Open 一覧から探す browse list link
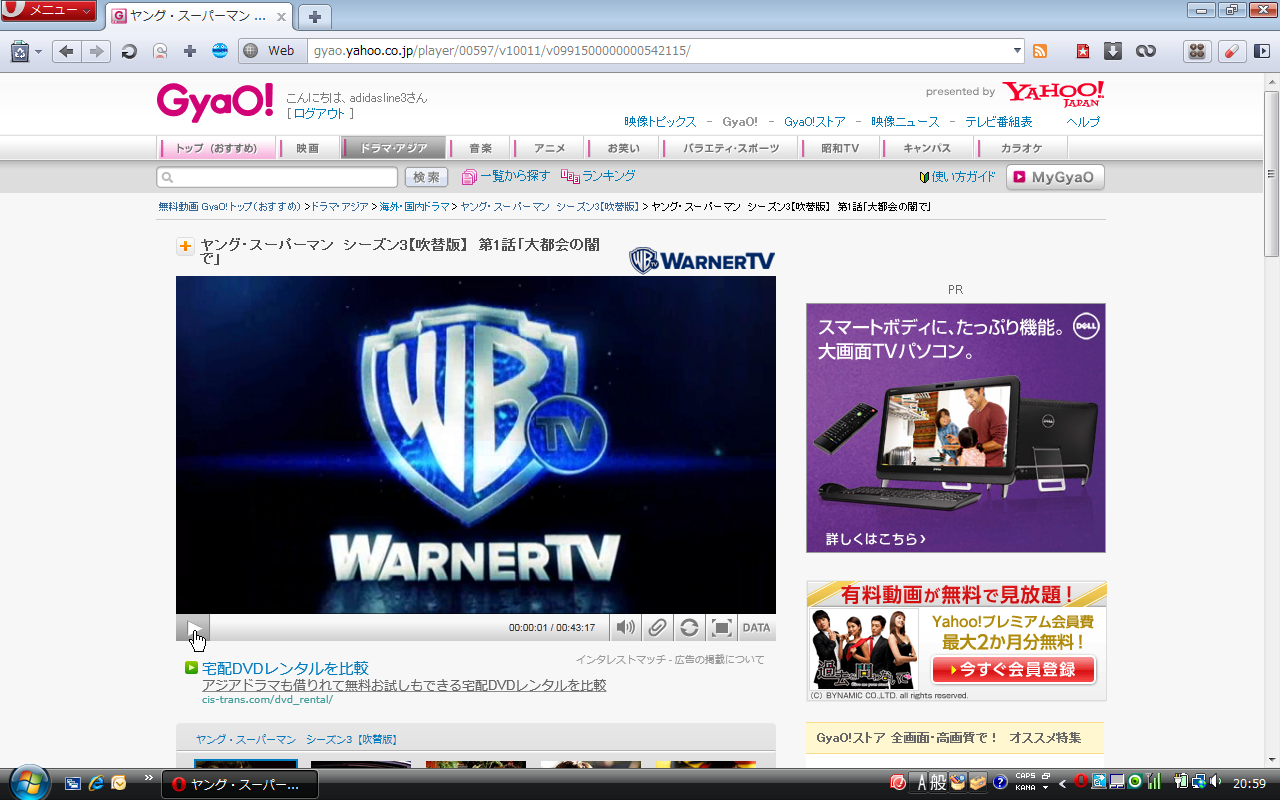Image resolution: width=1280 pixels, height=800 pixels. (x=506, y=176)
